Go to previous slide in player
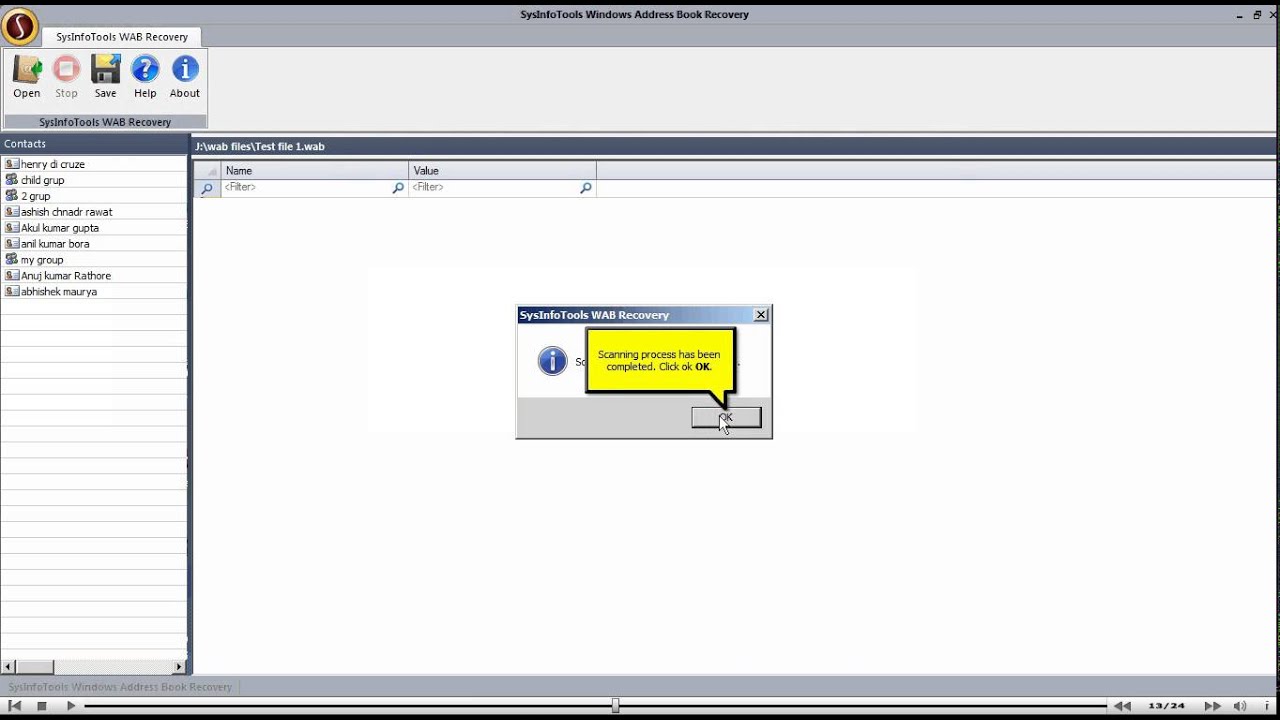Screen dimensions: 1280x720 pos(1122,706)
